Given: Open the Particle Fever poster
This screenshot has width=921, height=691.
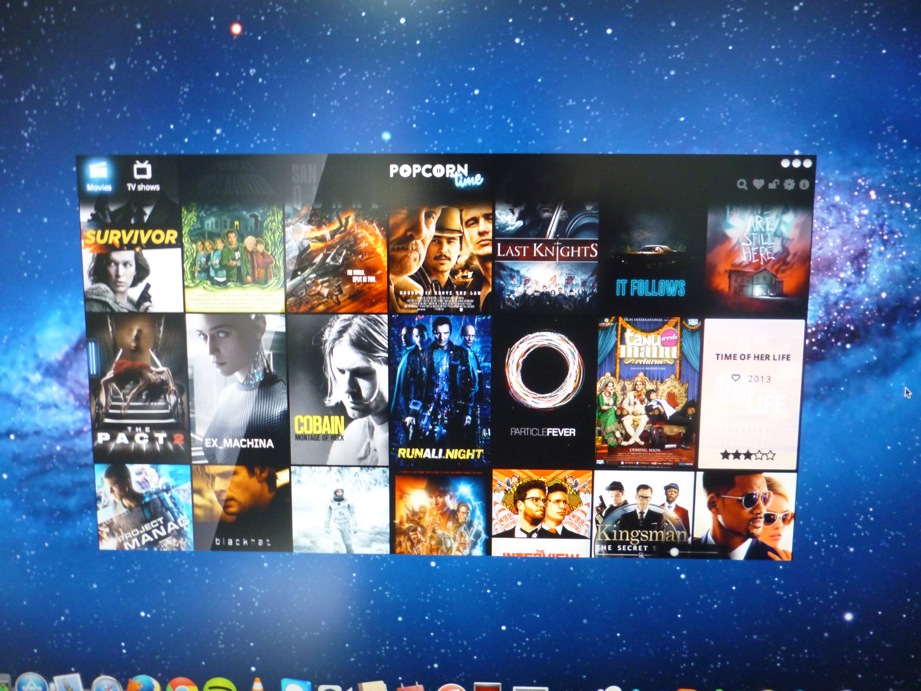Looking at the screenshot, I should (x=544, y=393).
